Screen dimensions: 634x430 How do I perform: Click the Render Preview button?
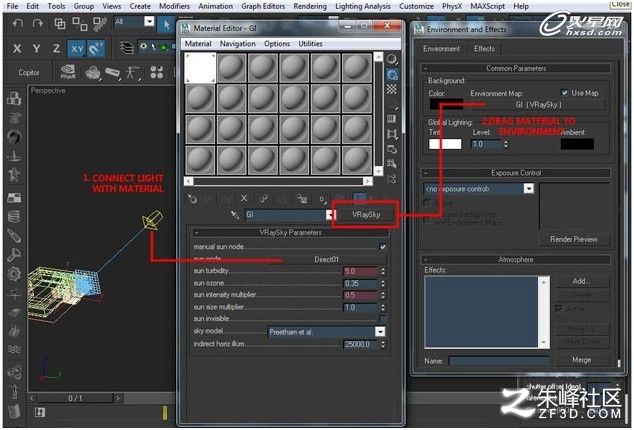click(573, 239)
